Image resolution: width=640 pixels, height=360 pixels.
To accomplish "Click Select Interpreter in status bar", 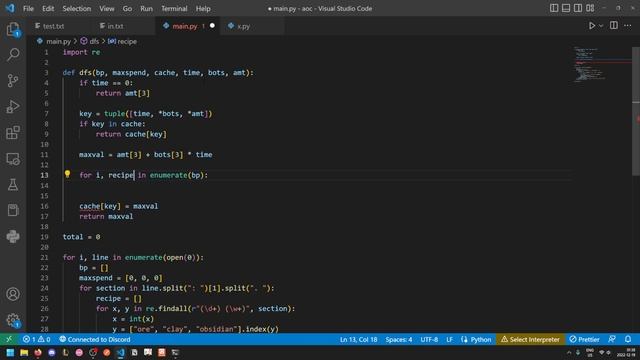I will 530,339.
